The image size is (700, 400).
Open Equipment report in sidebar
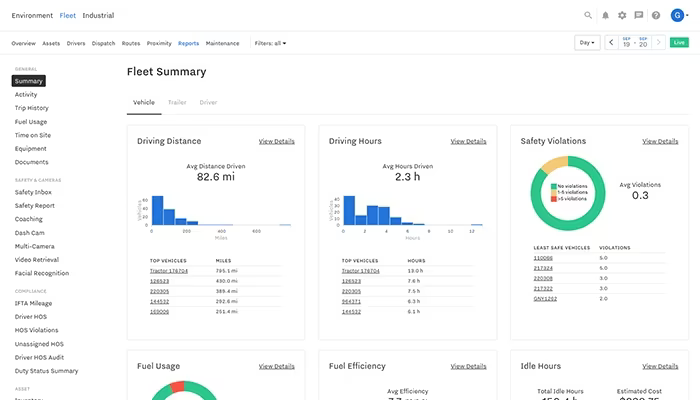click(x=30, y=148)
